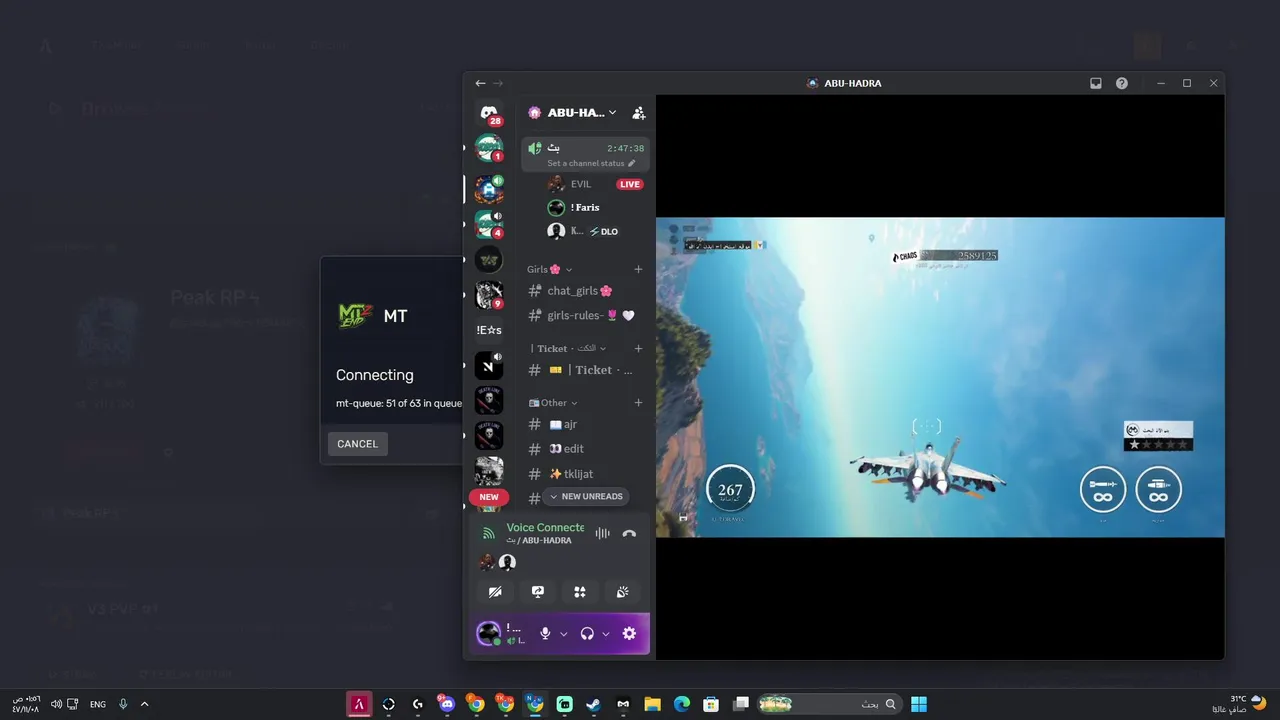1280x720 pixels.
Task: Click the red NEW servers pill
Action: point(489,497)
